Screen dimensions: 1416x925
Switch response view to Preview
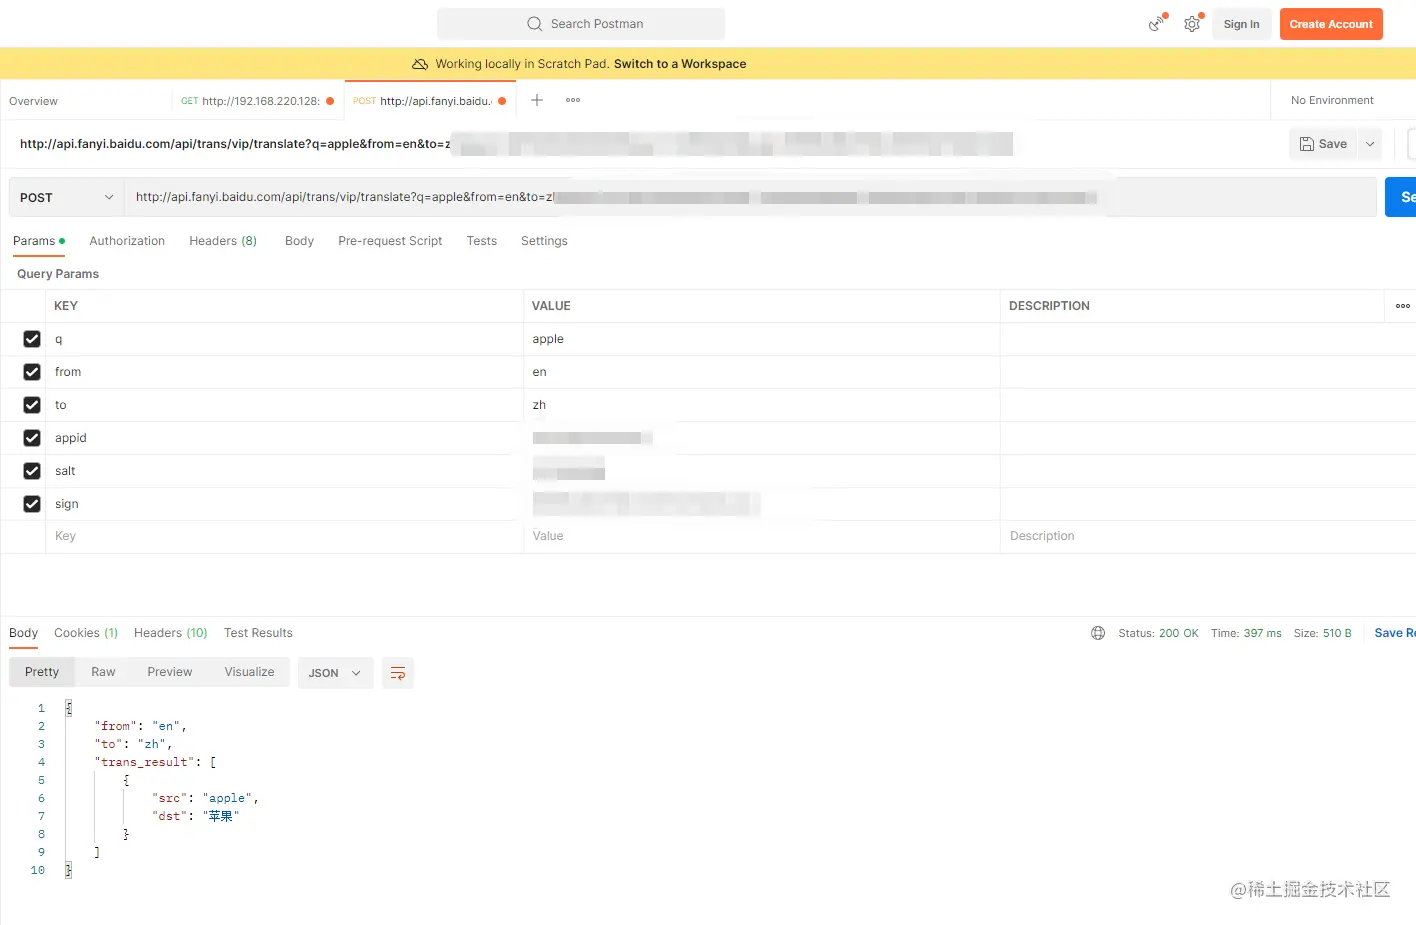pos(170,672)
